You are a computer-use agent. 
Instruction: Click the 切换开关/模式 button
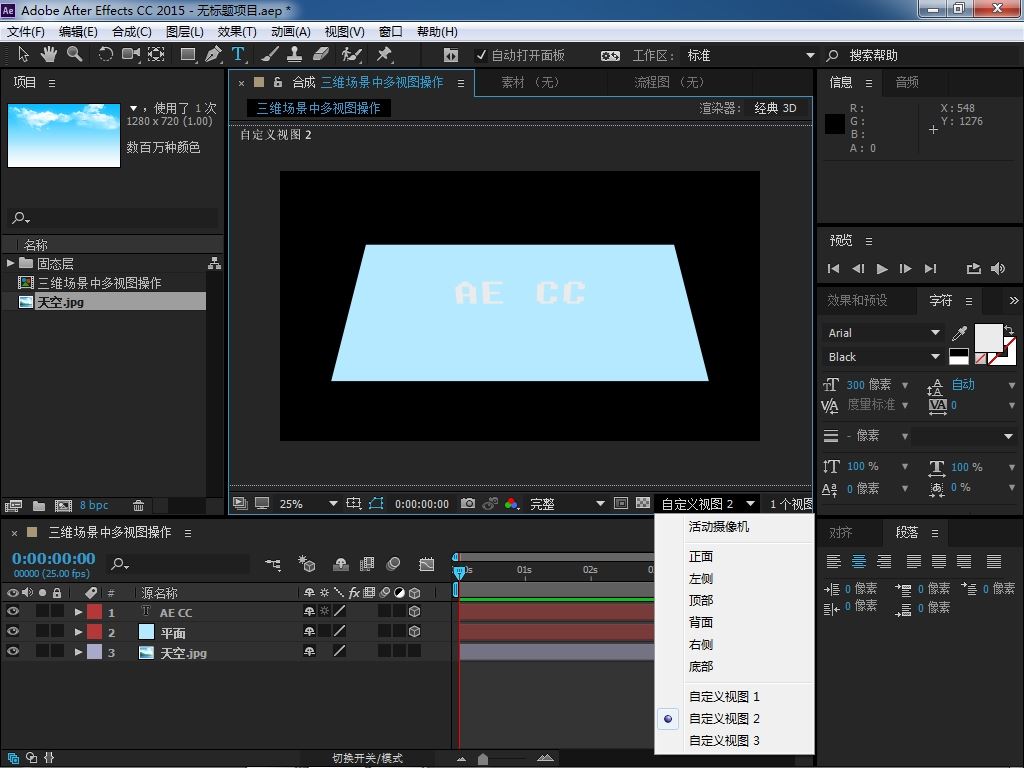(x=367, y=758)
